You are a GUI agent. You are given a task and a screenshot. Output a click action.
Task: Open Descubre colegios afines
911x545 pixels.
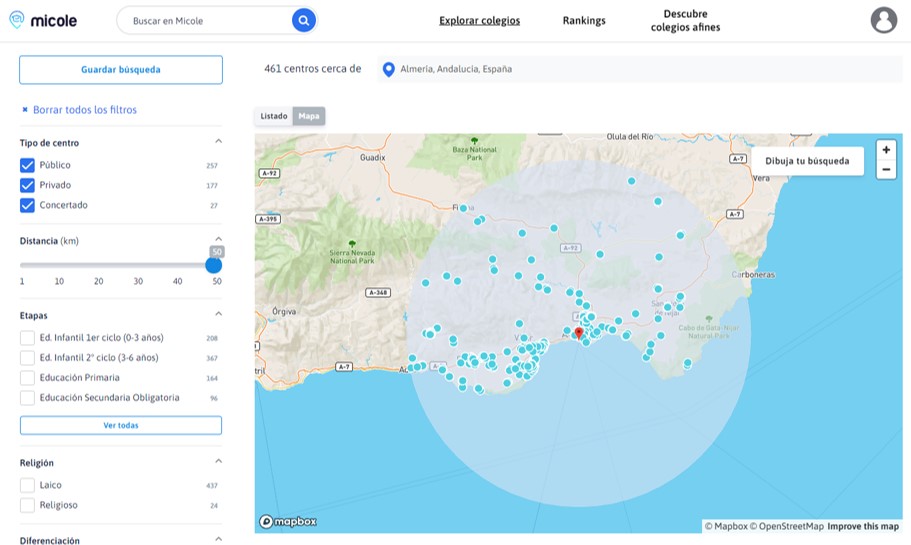click(685, 20)
